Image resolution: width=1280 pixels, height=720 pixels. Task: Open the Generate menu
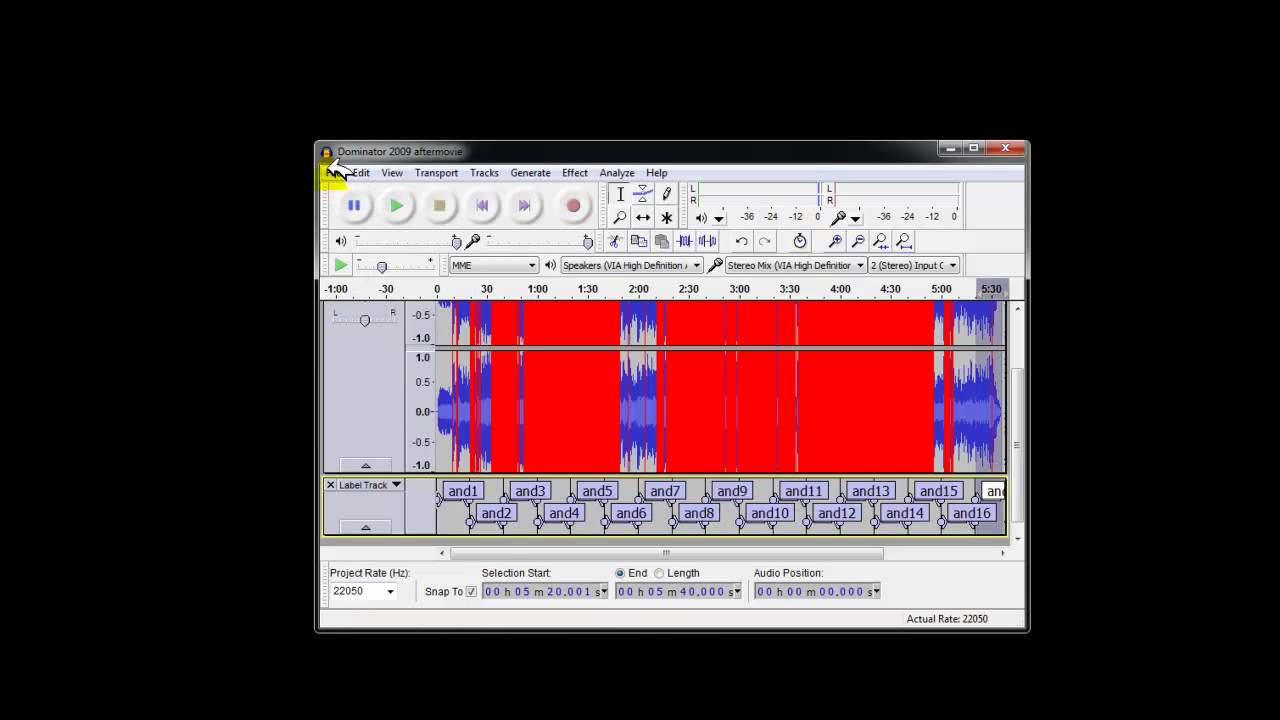click(x=530, y=173)
